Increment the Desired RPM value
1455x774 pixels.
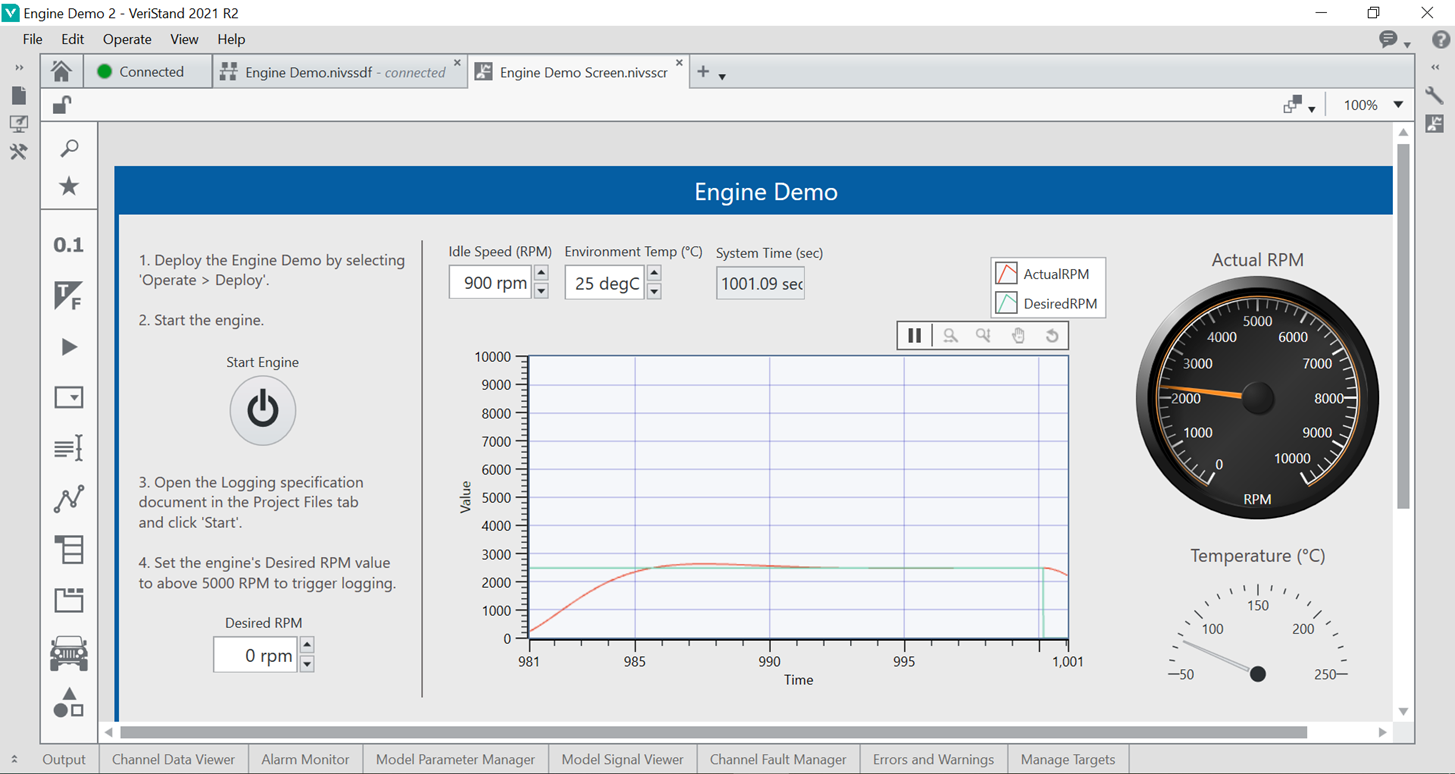(x=307, y=645)
